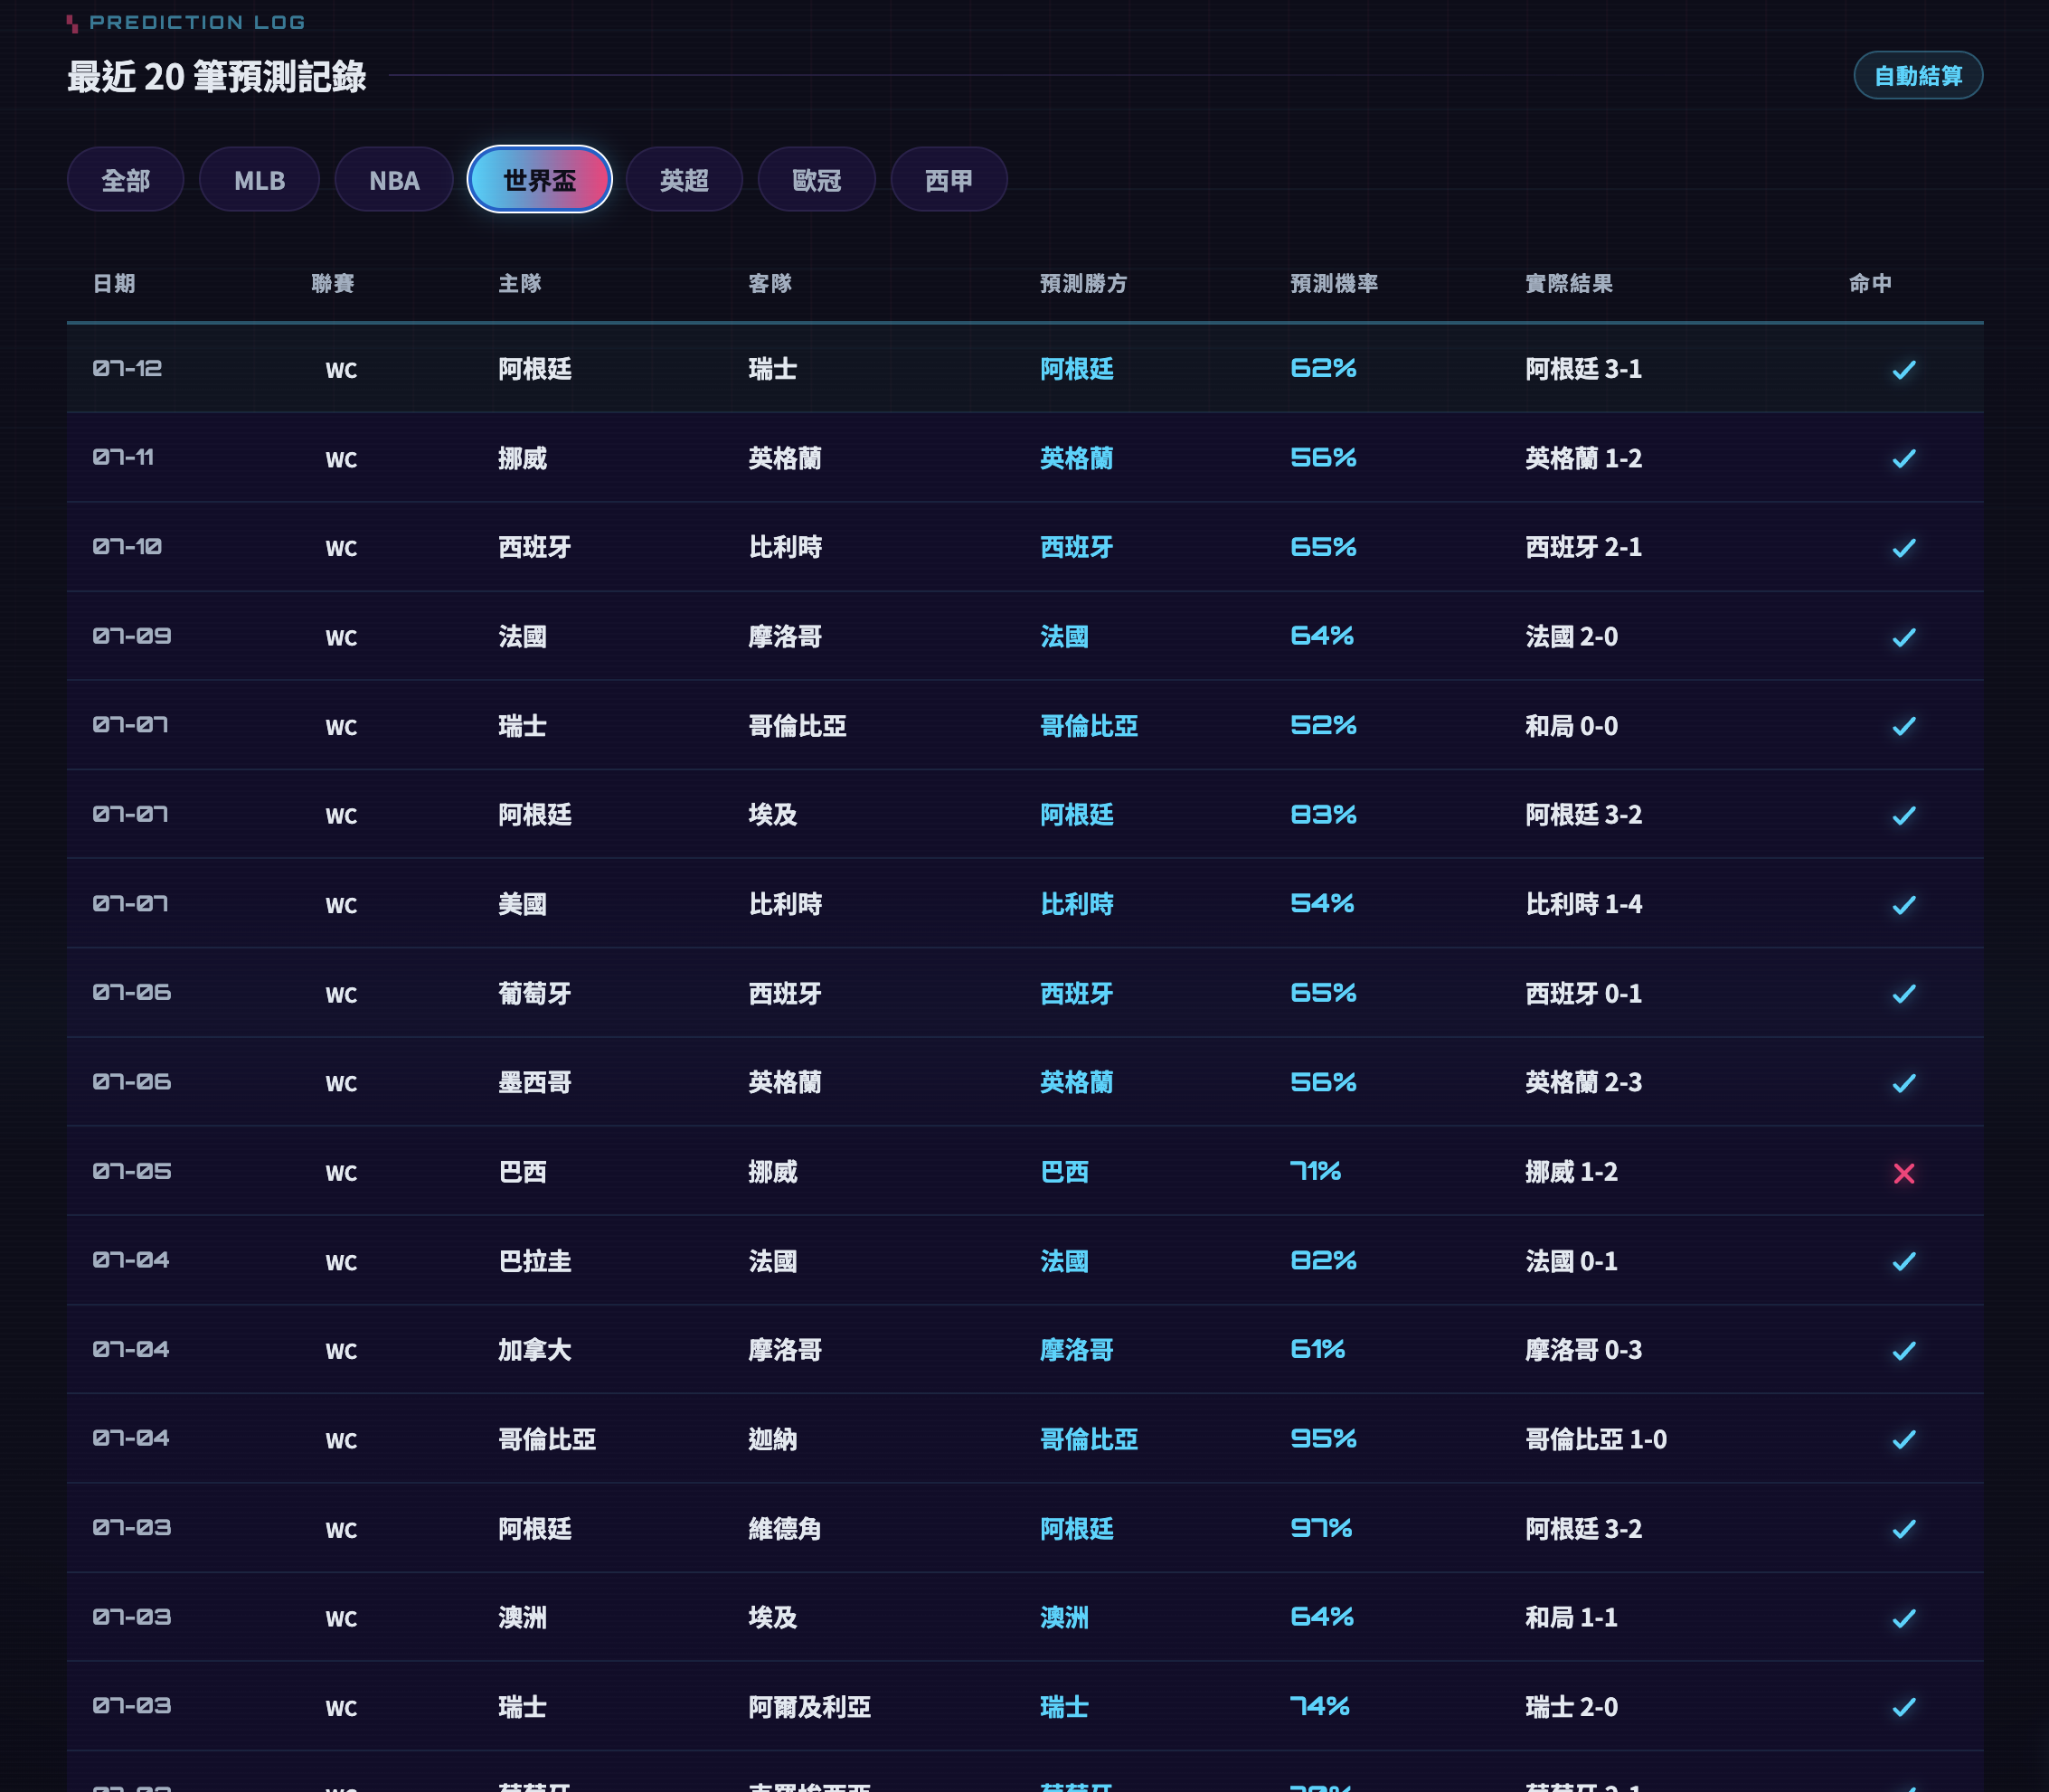Click the hit checkmark for 和局 0-0 row

point(1903,726)
